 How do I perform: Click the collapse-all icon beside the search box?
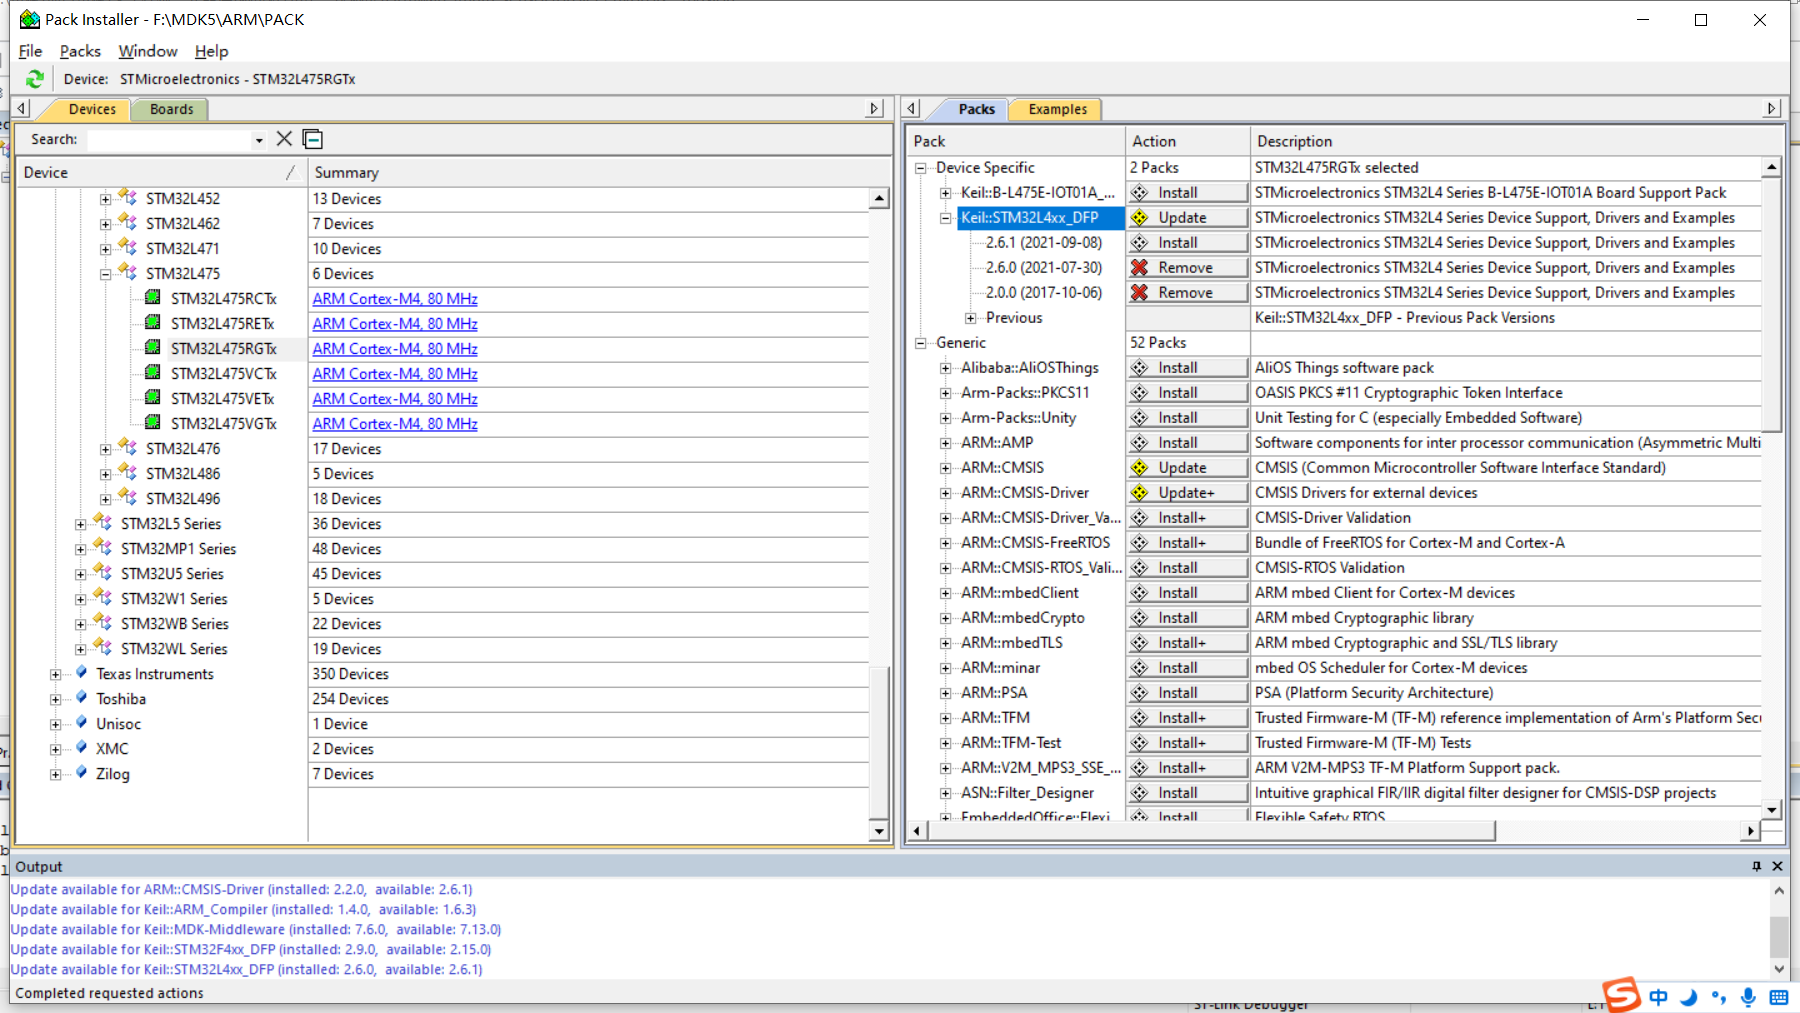pos(313,139)
